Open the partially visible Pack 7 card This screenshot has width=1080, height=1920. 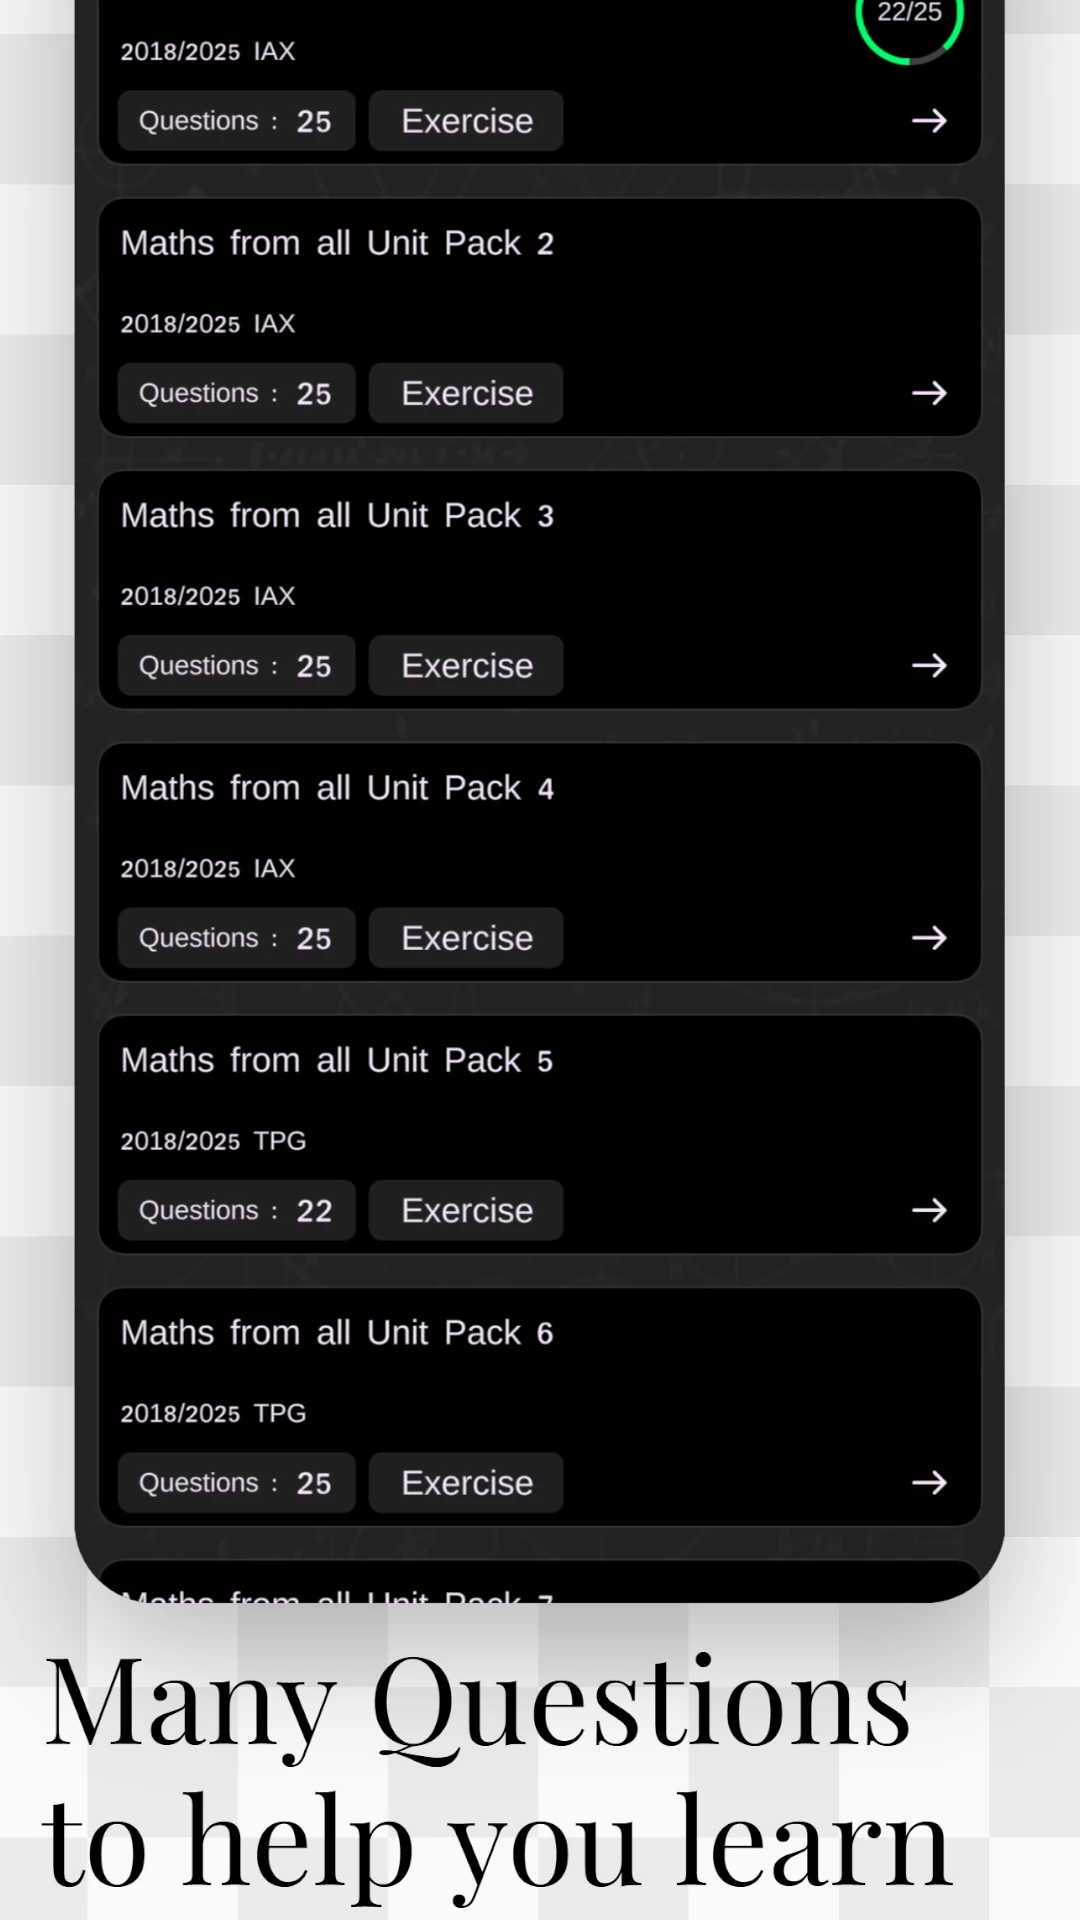[540, 1583]
